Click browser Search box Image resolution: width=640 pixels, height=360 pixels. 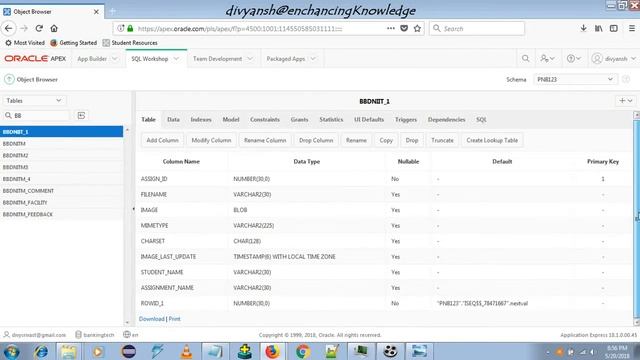476,29
